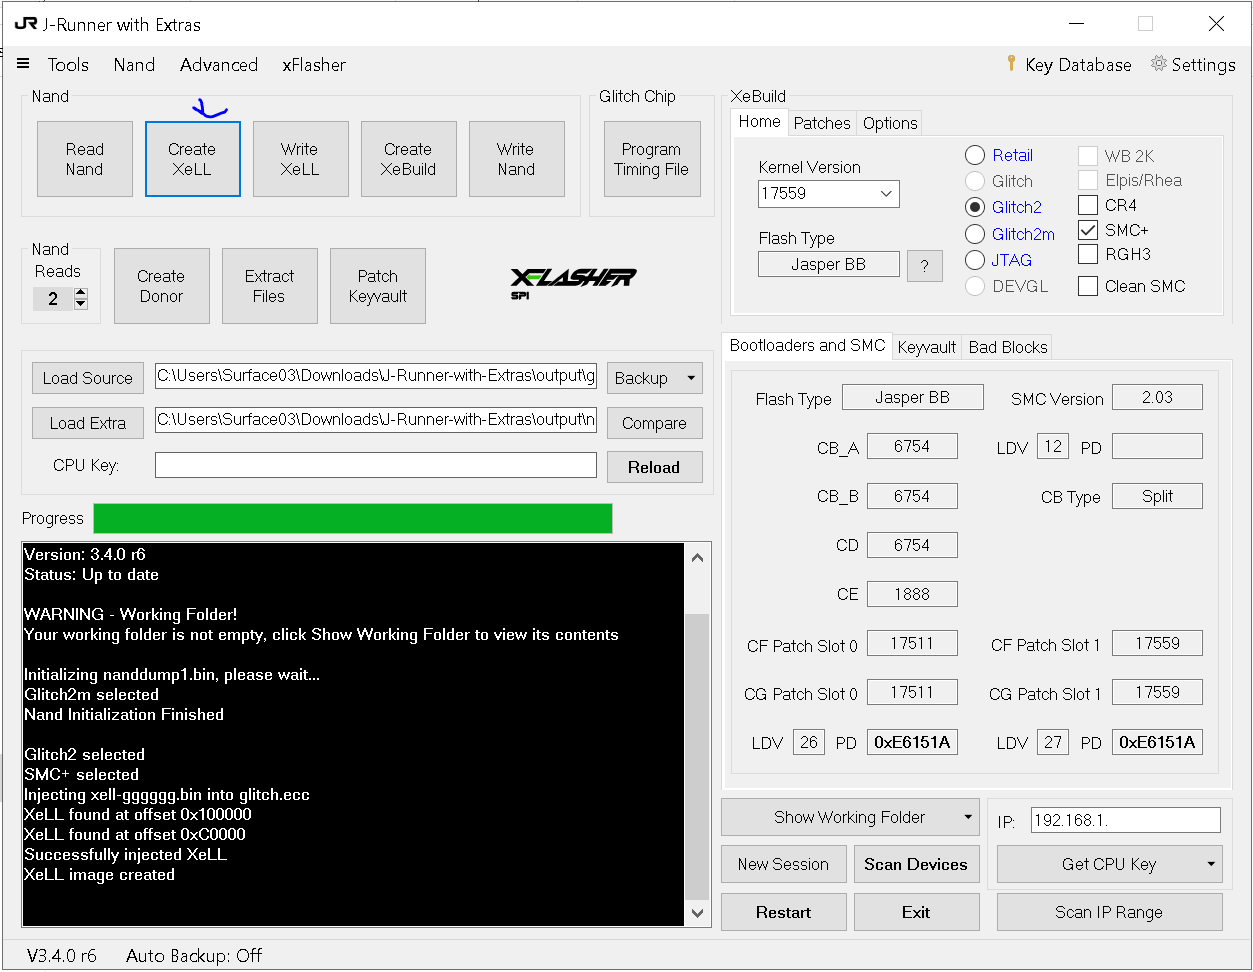This screenshot has width=1253, height=972.
Task: Expand the Show Working Folder dropdown arrow
Action: 967,817
